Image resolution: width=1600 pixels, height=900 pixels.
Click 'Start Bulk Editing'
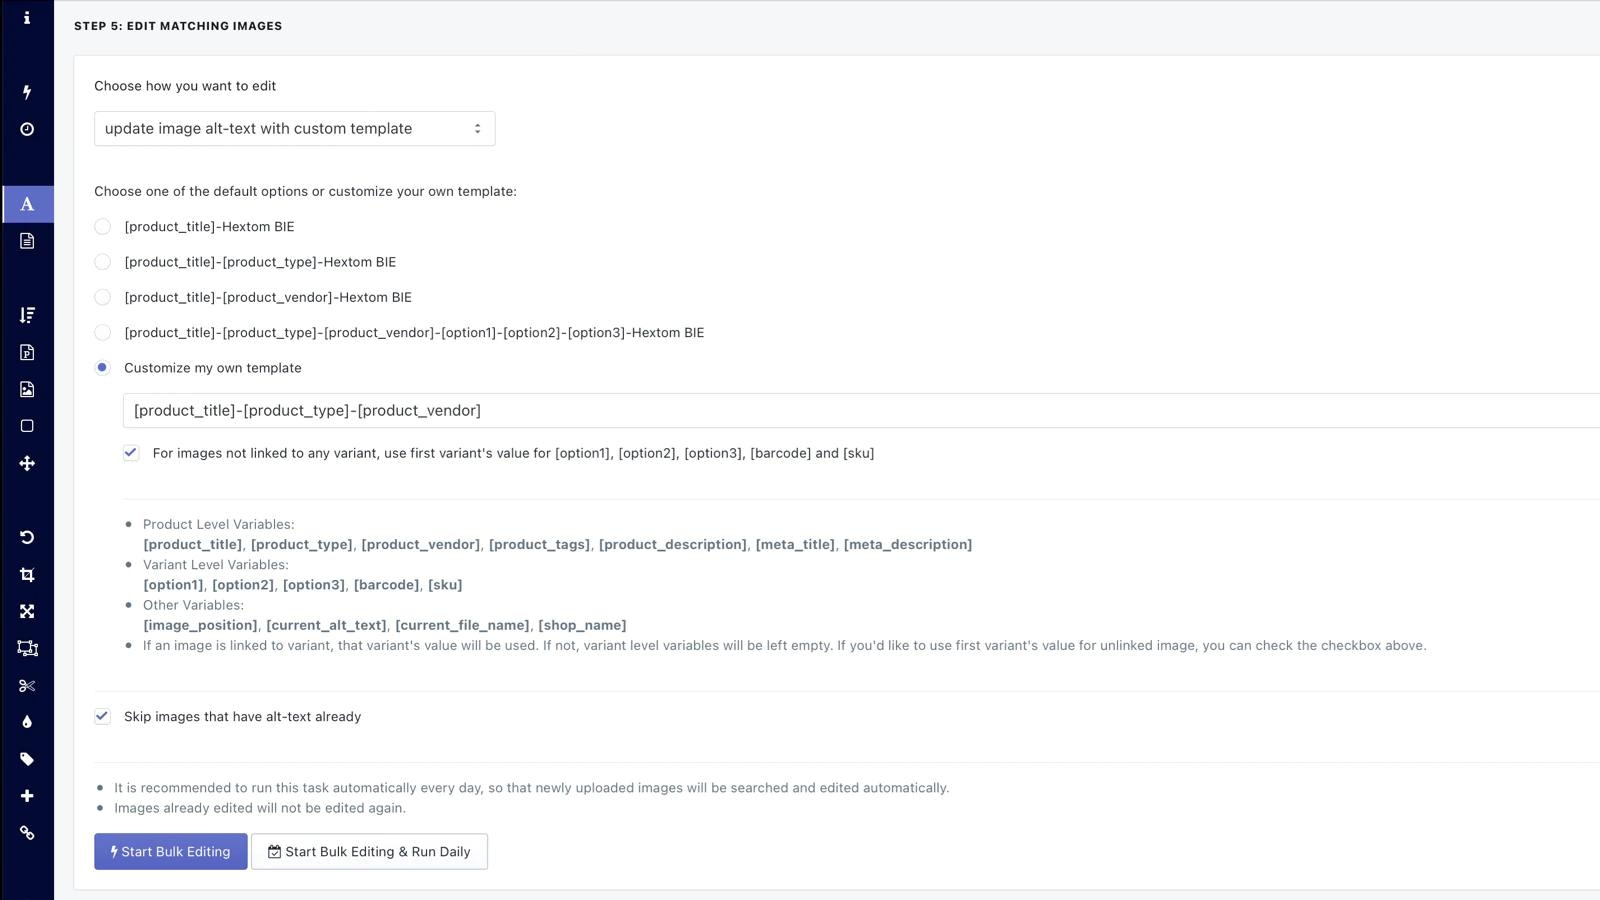170,851
